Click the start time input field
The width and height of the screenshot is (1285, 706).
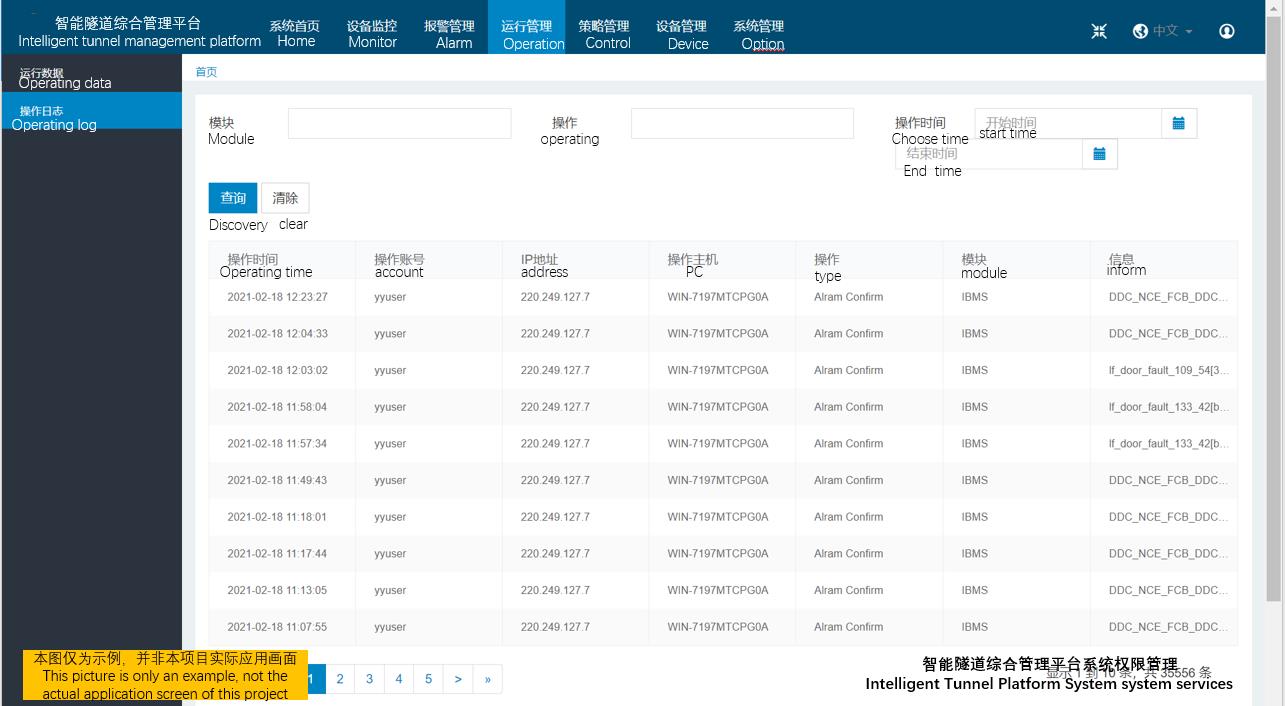click(1068, 123)
